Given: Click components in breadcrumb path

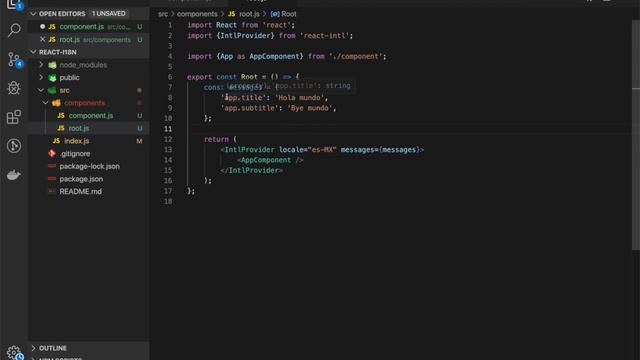Looking at the screenshot, I should coord(197,14).
